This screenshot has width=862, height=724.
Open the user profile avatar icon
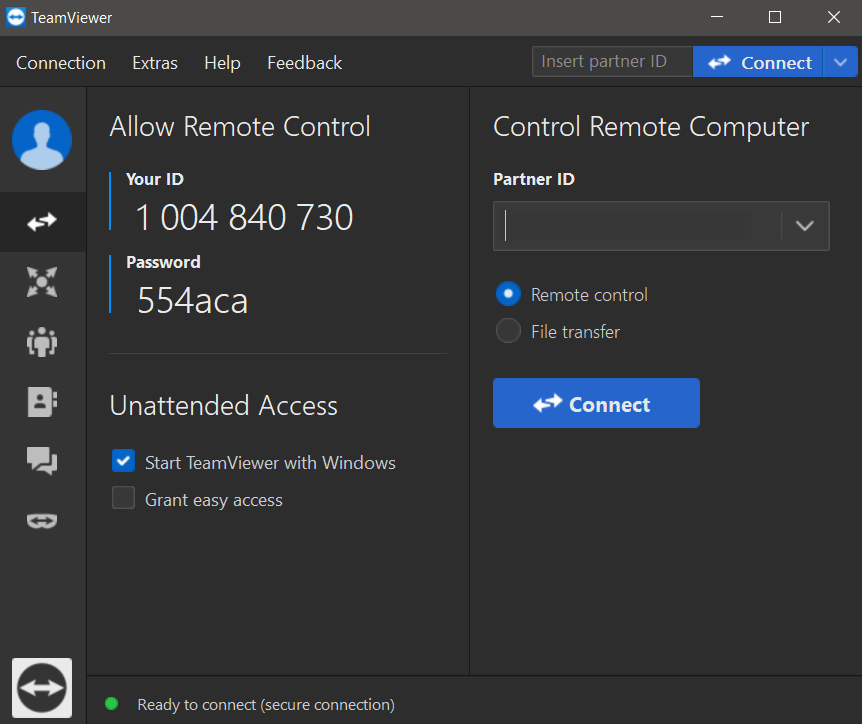(42, 140)
